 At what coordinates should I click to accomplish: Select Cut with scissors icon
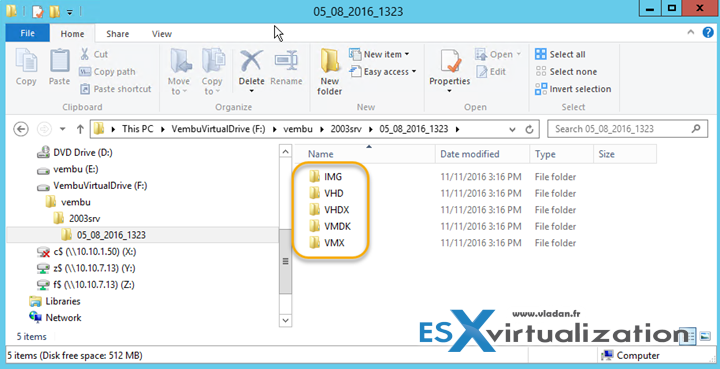tap(94, 54)
